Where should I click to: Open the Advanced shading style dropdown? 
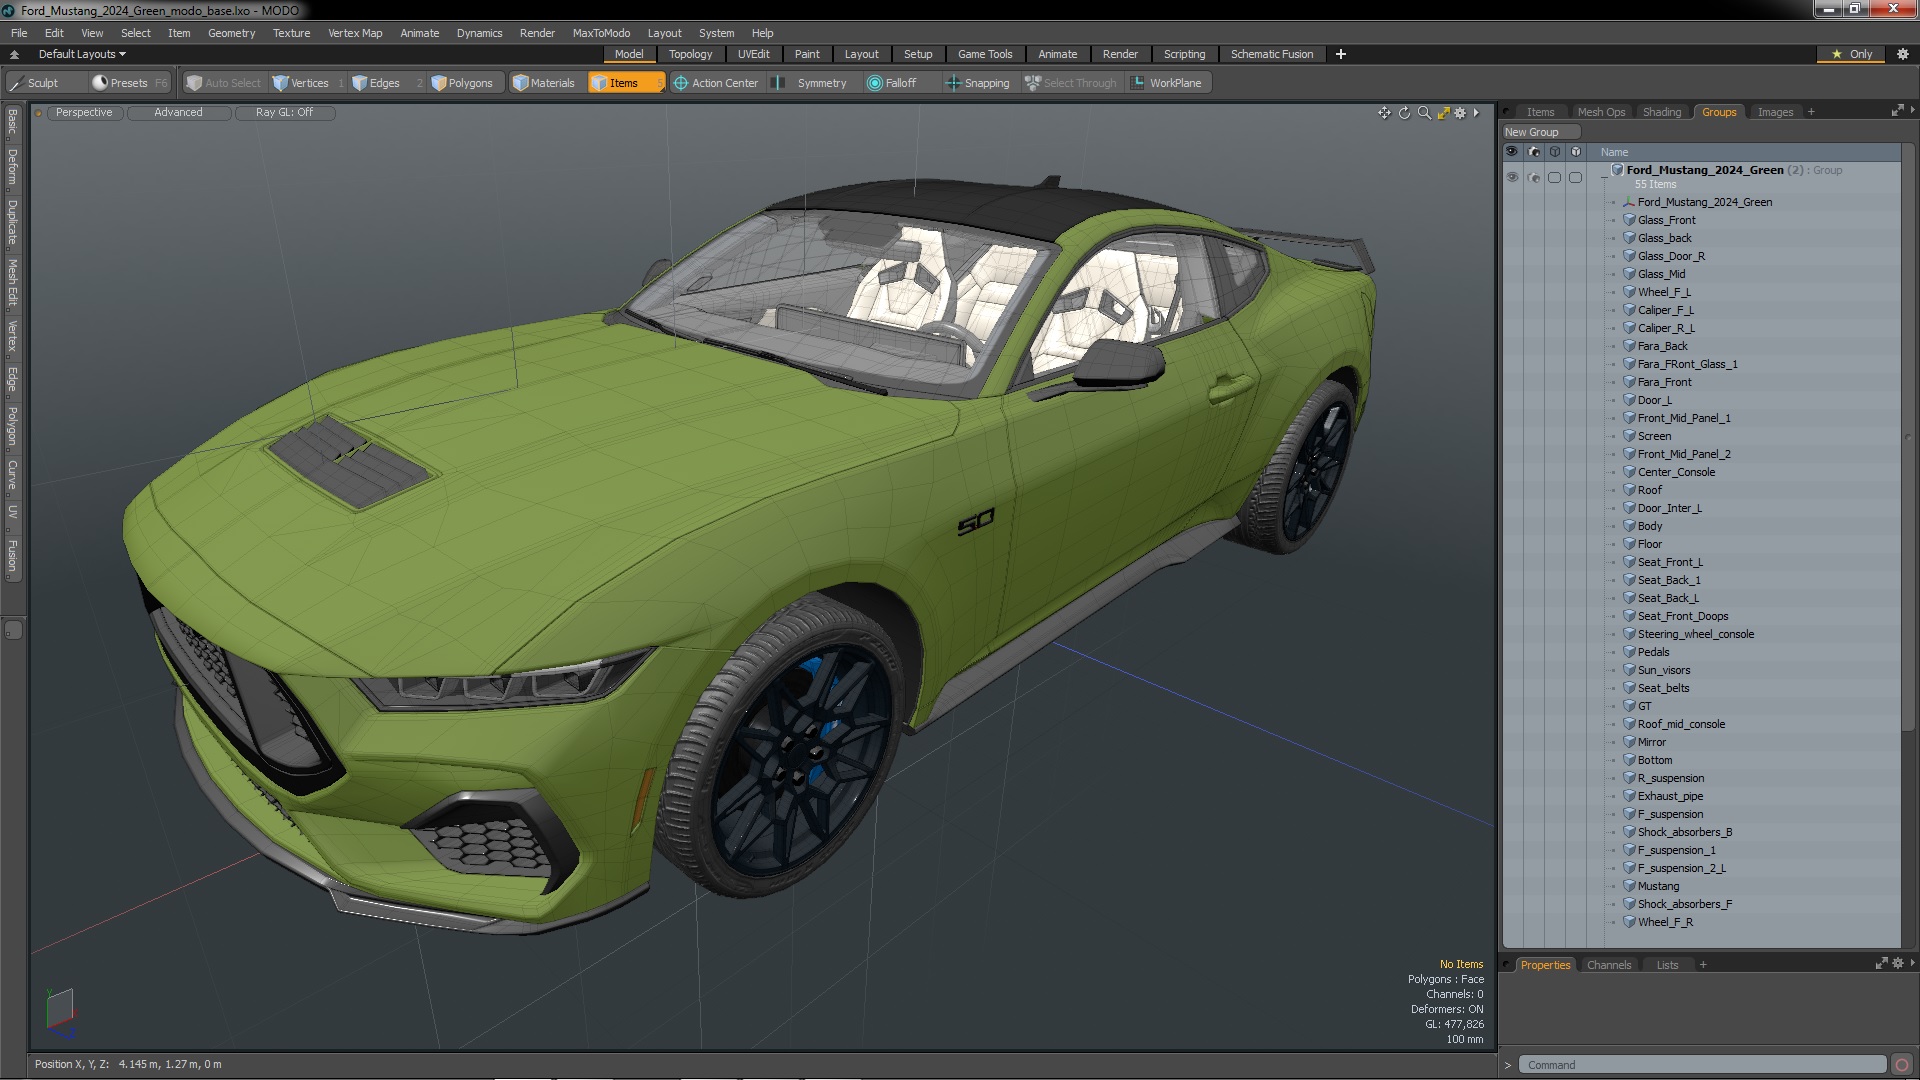tap(178, 113)
